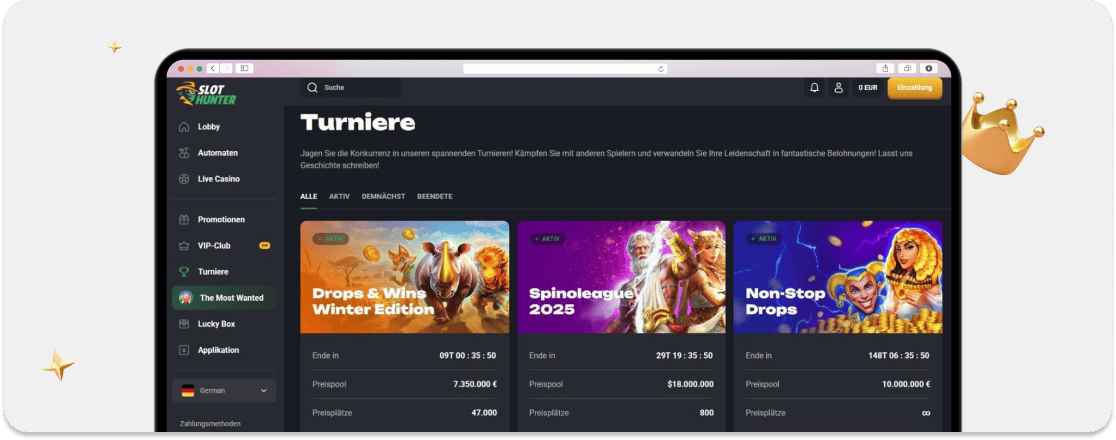Click the Einzahlung deposit button
This screenshot has height=440, width=1116.
pyautogui.click(x=915, y=88)
